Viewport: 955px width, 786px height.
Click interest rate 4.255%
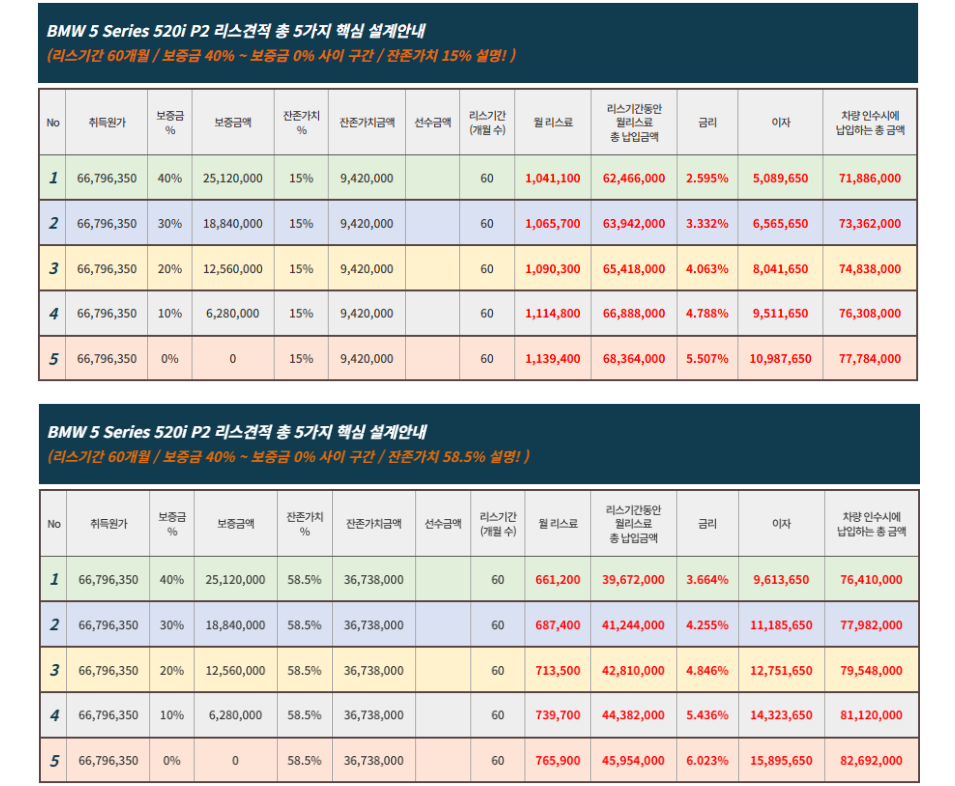707,625
